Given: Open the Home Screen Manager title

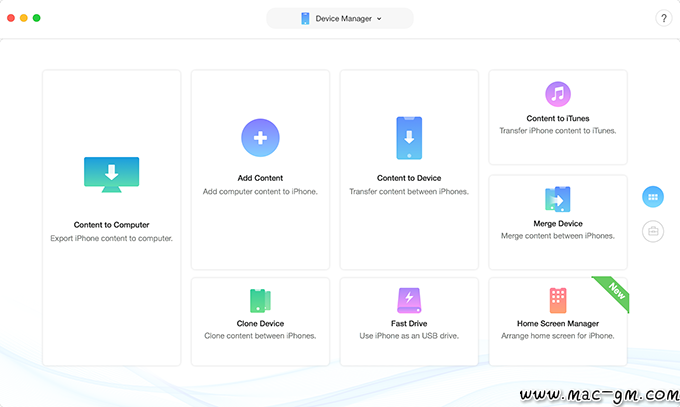Looking at the screenshot, I should click(558, 323).
